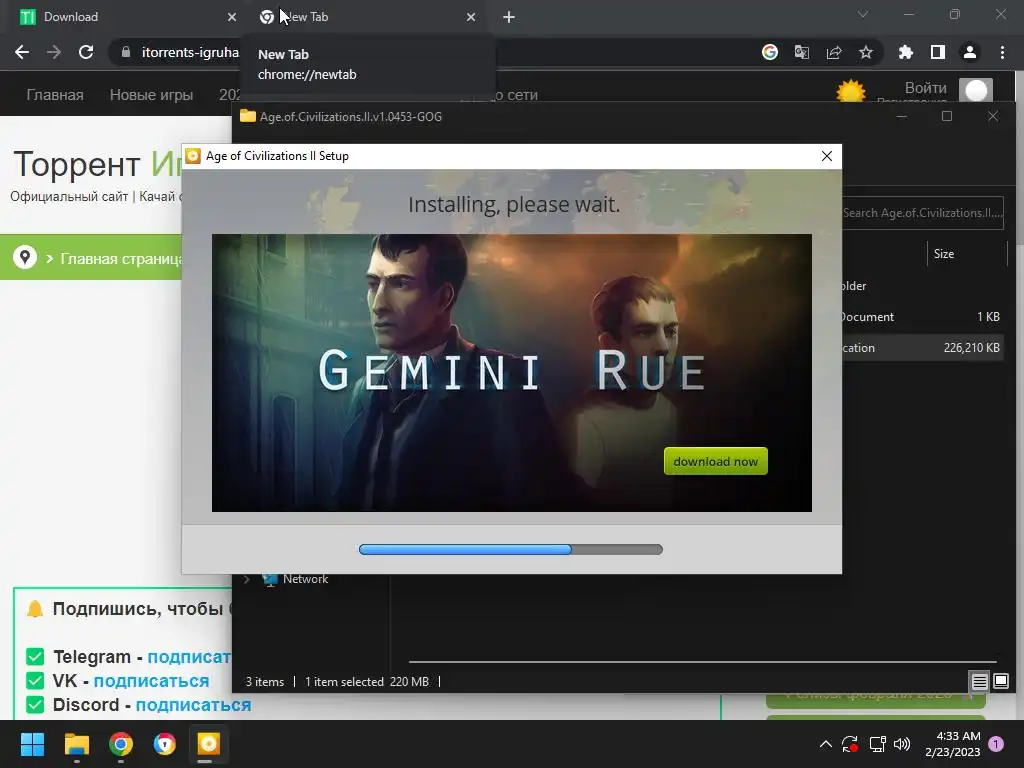Click the Chrome forward arrow
Image resolution: width=1024 pixels, height=768 pixels.
[x=54, y=52]
